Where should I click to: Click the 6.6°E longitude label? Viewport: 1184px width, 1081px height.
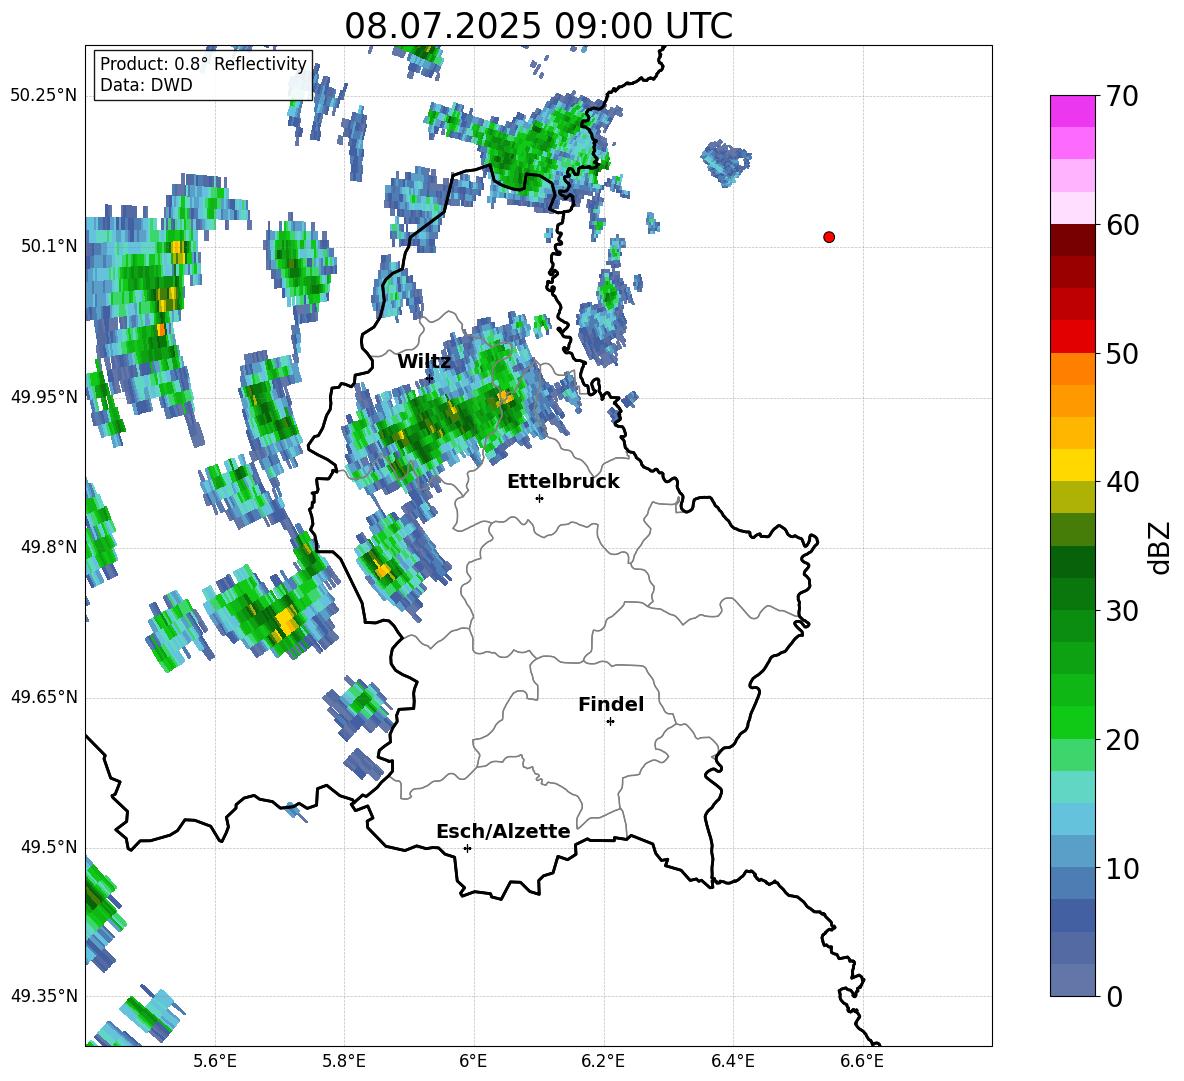pyautogui.click(x=862, y=1061)
